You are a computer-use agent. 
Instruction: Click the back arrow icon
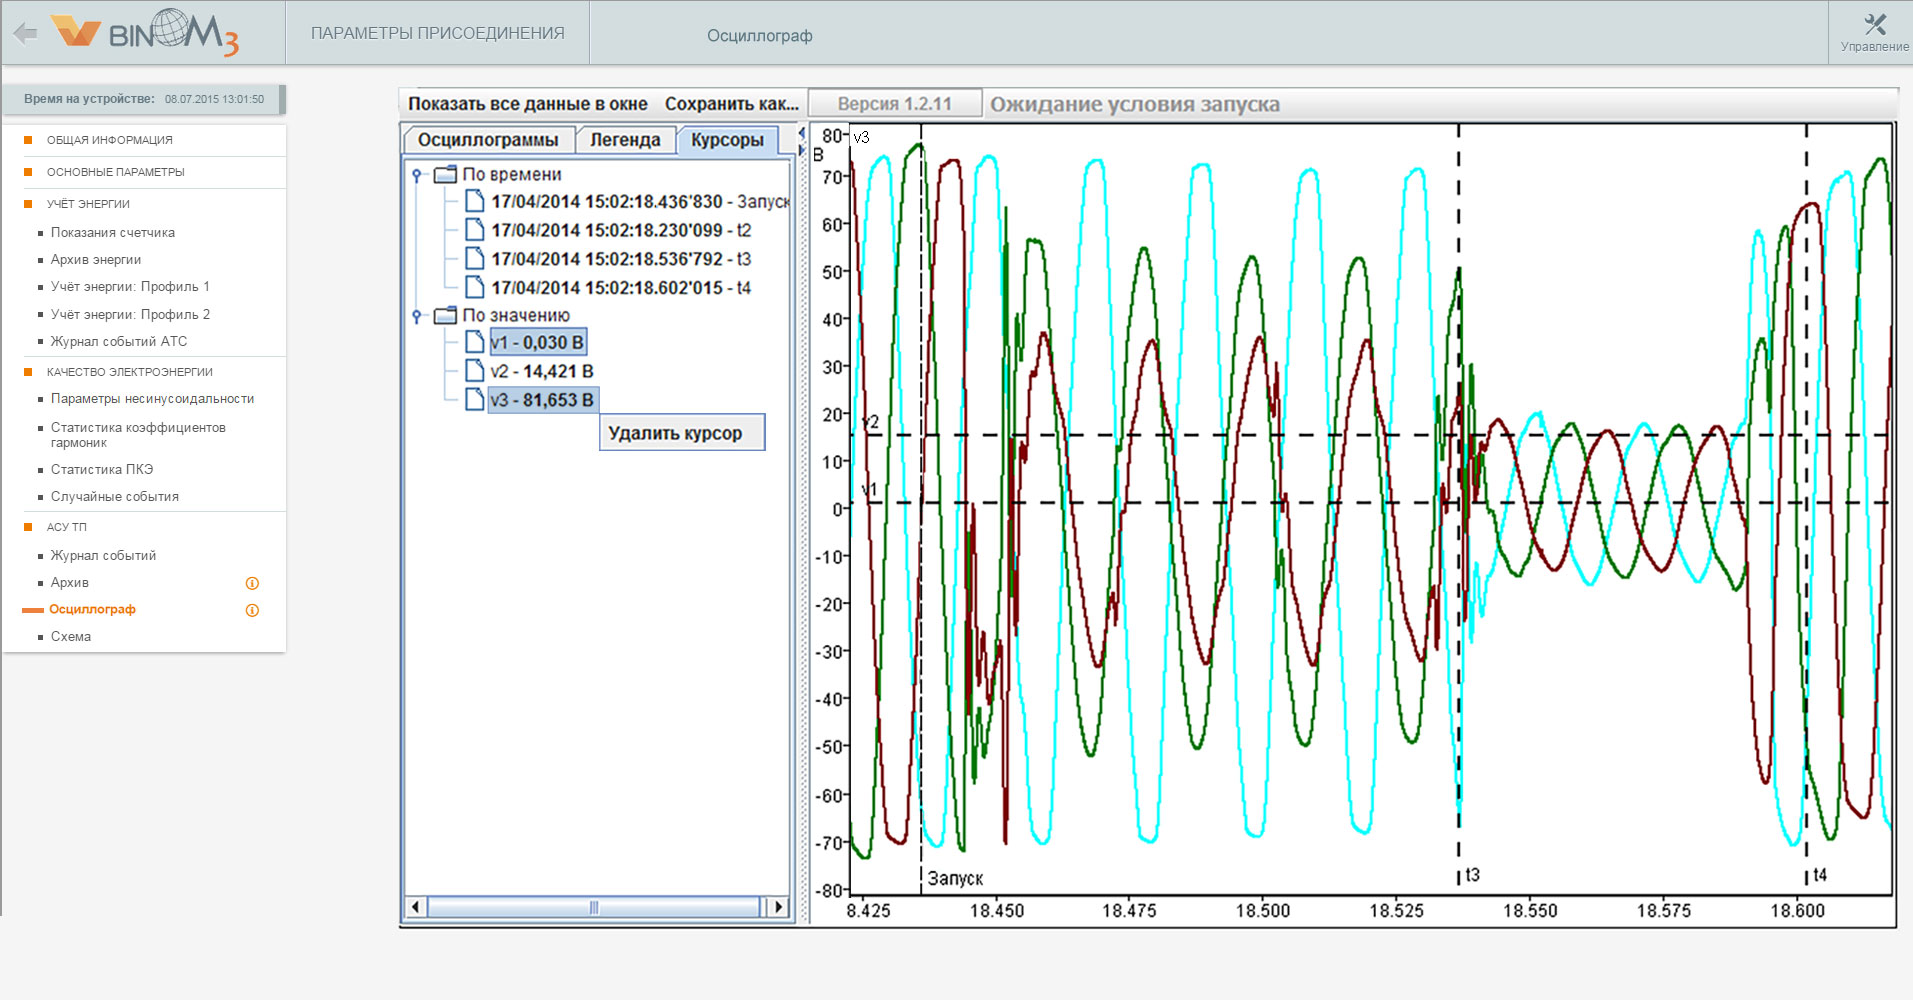click(x=25, y=34)
